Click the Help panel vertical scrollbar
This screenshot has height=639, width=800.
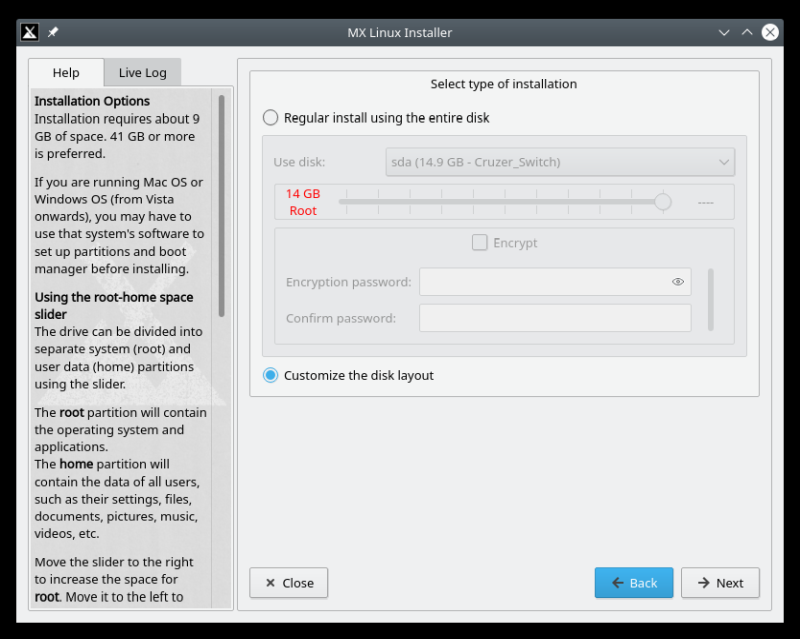pos(221,205)
